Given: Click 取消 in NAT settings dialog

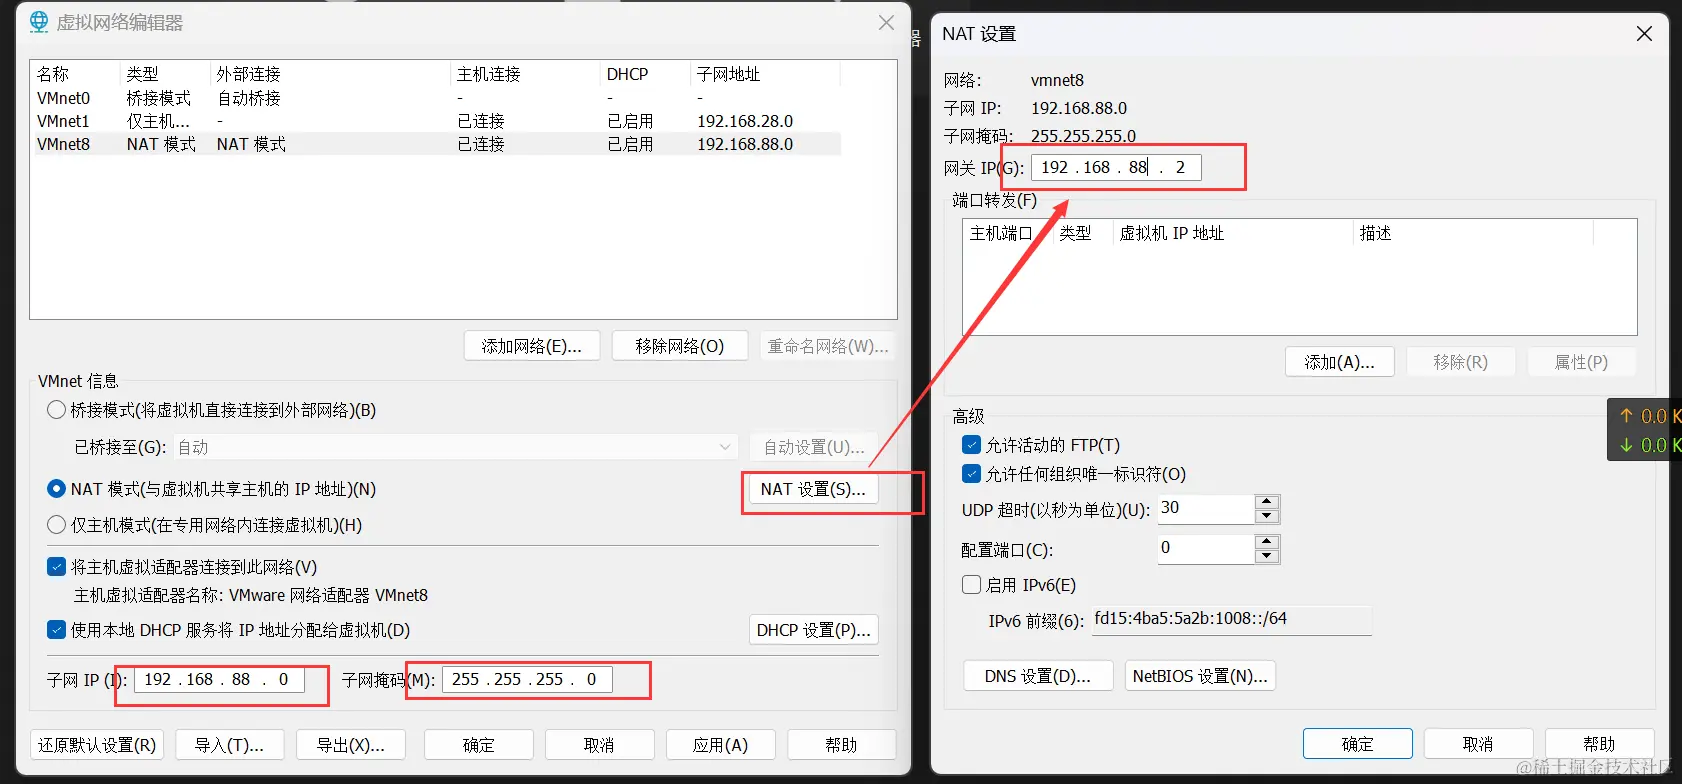Looking at the screenshot, I should (x=1479, y=744).
